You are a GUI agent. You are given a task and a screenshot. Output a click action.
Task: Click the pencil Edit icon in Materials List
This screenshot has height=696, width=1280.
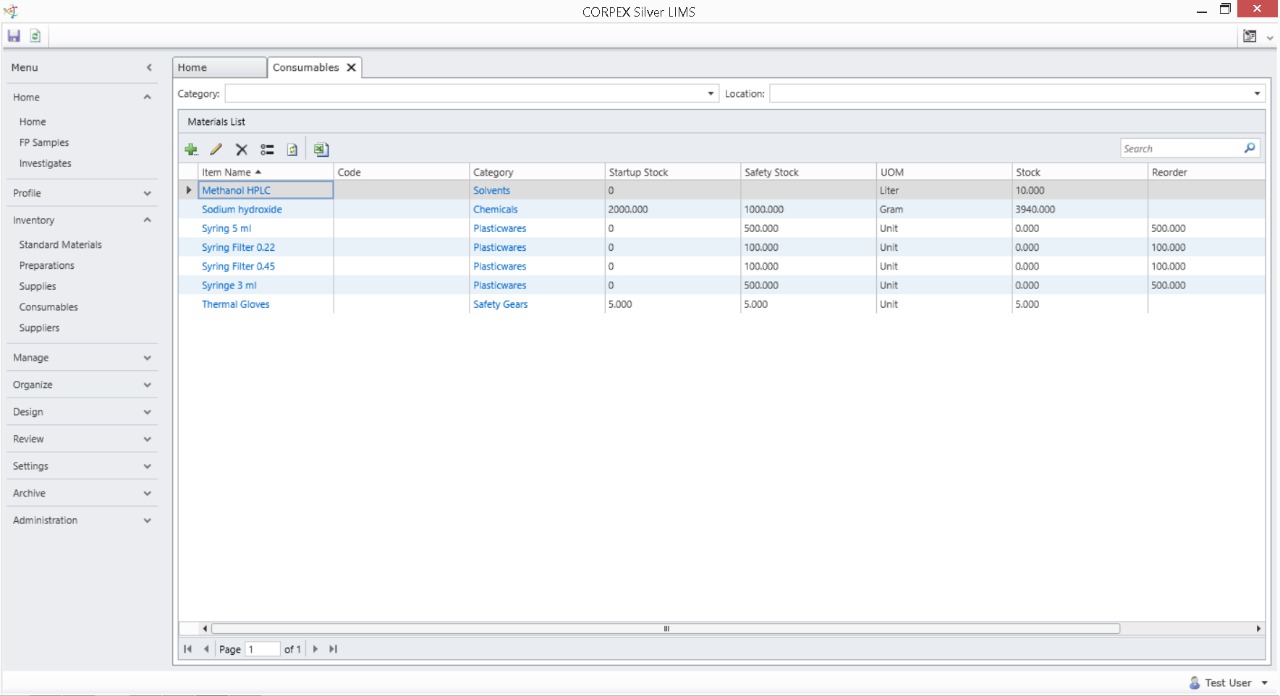[x=216, y=150]
